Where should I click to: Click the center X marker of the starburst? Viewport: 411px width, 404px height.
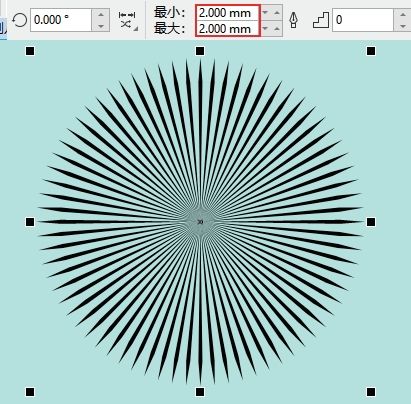point(200,222)
